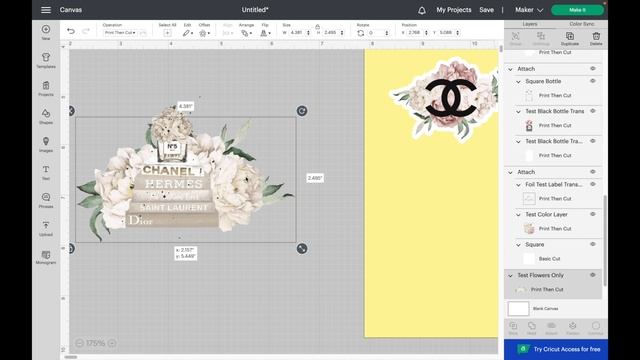This screenshot has width=640, height=360.
Task: Hide the second Attach group
Action: coord(593,172)
